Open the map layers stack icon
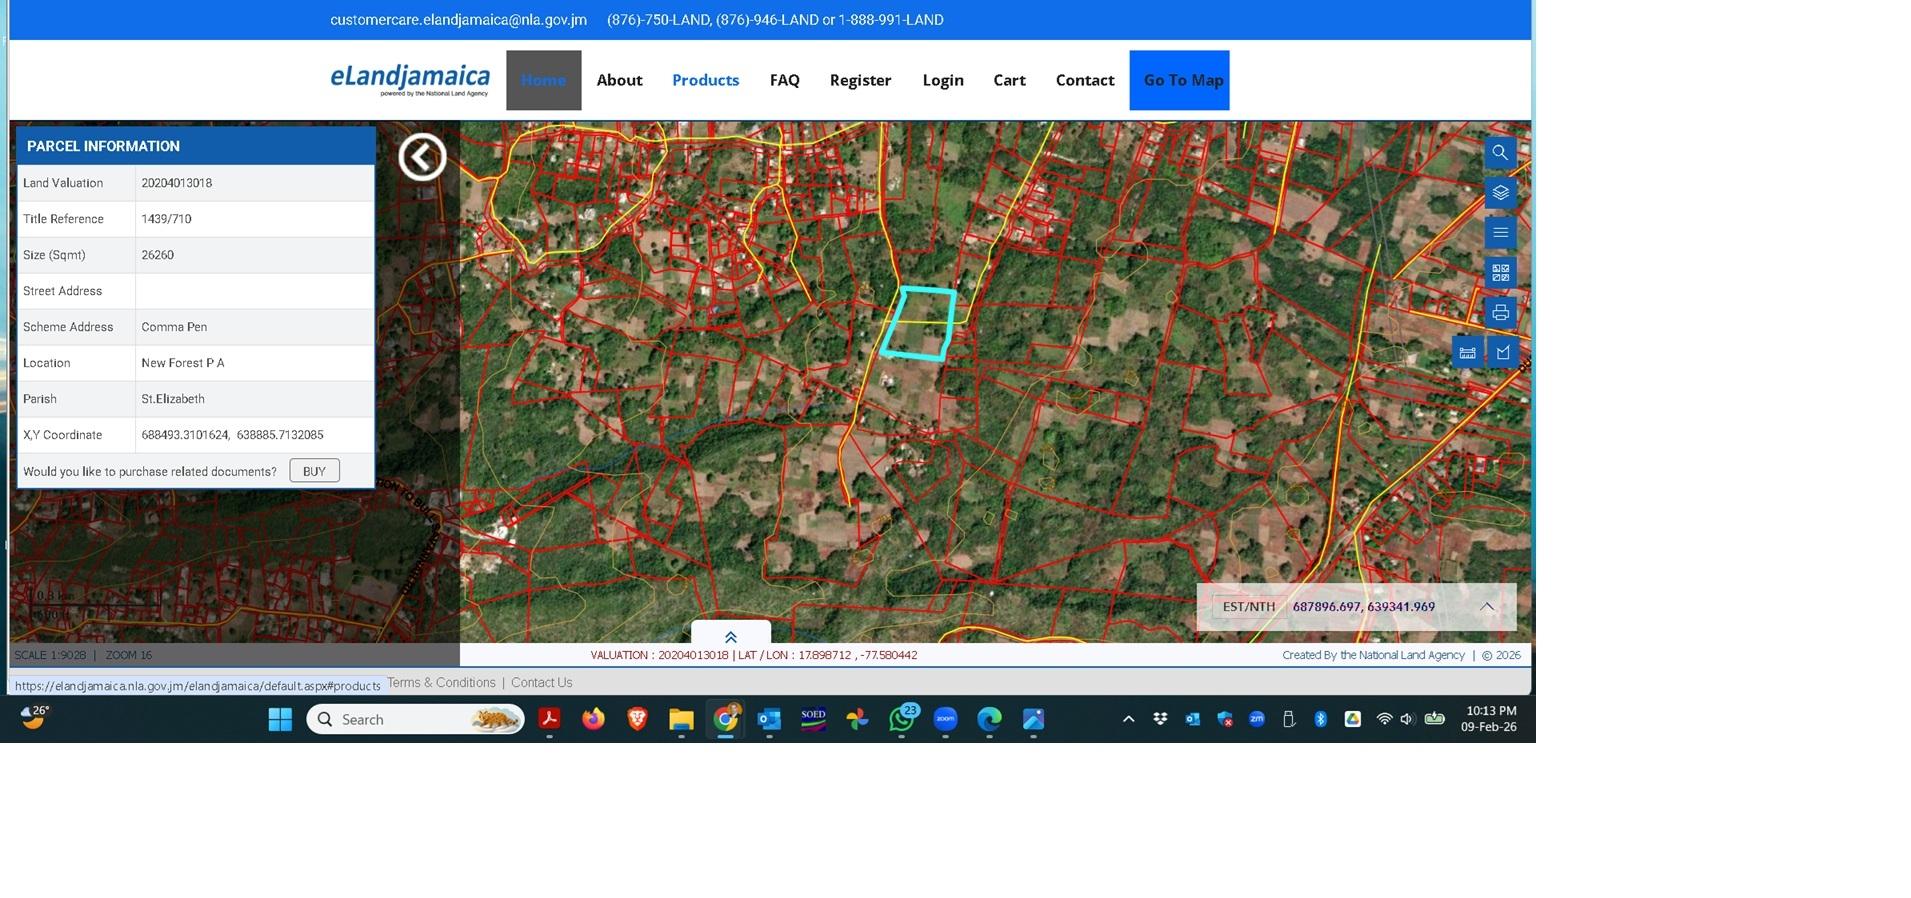 click(x=1500, y=193)
